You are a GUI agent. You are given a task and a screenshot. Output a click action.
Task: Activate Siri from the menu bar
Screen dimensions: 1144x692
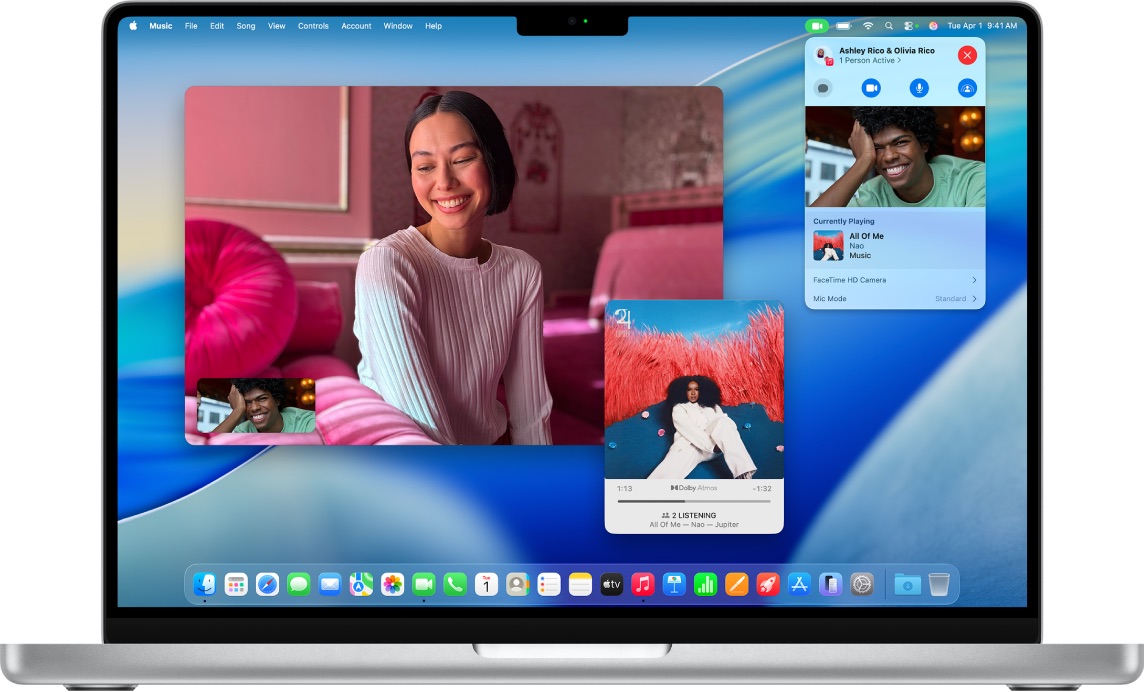pos(933,26)
